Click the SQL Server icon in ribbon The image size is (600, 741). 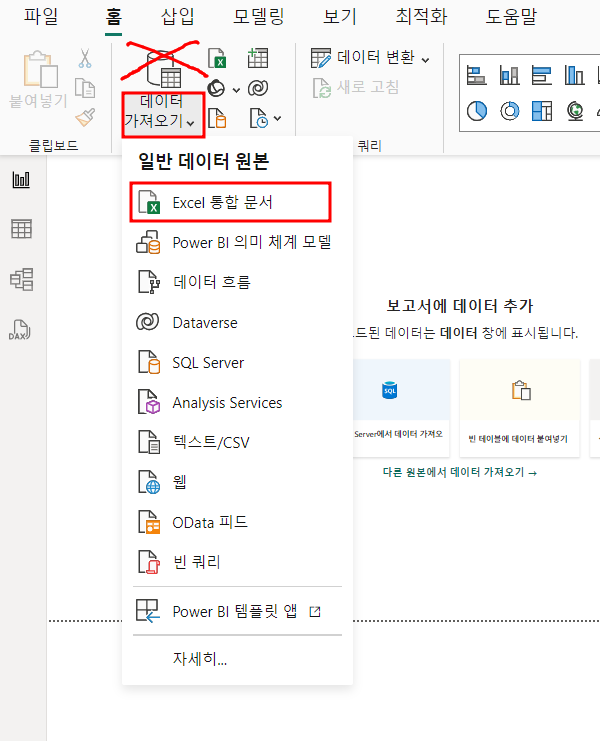tap(217, 118)
